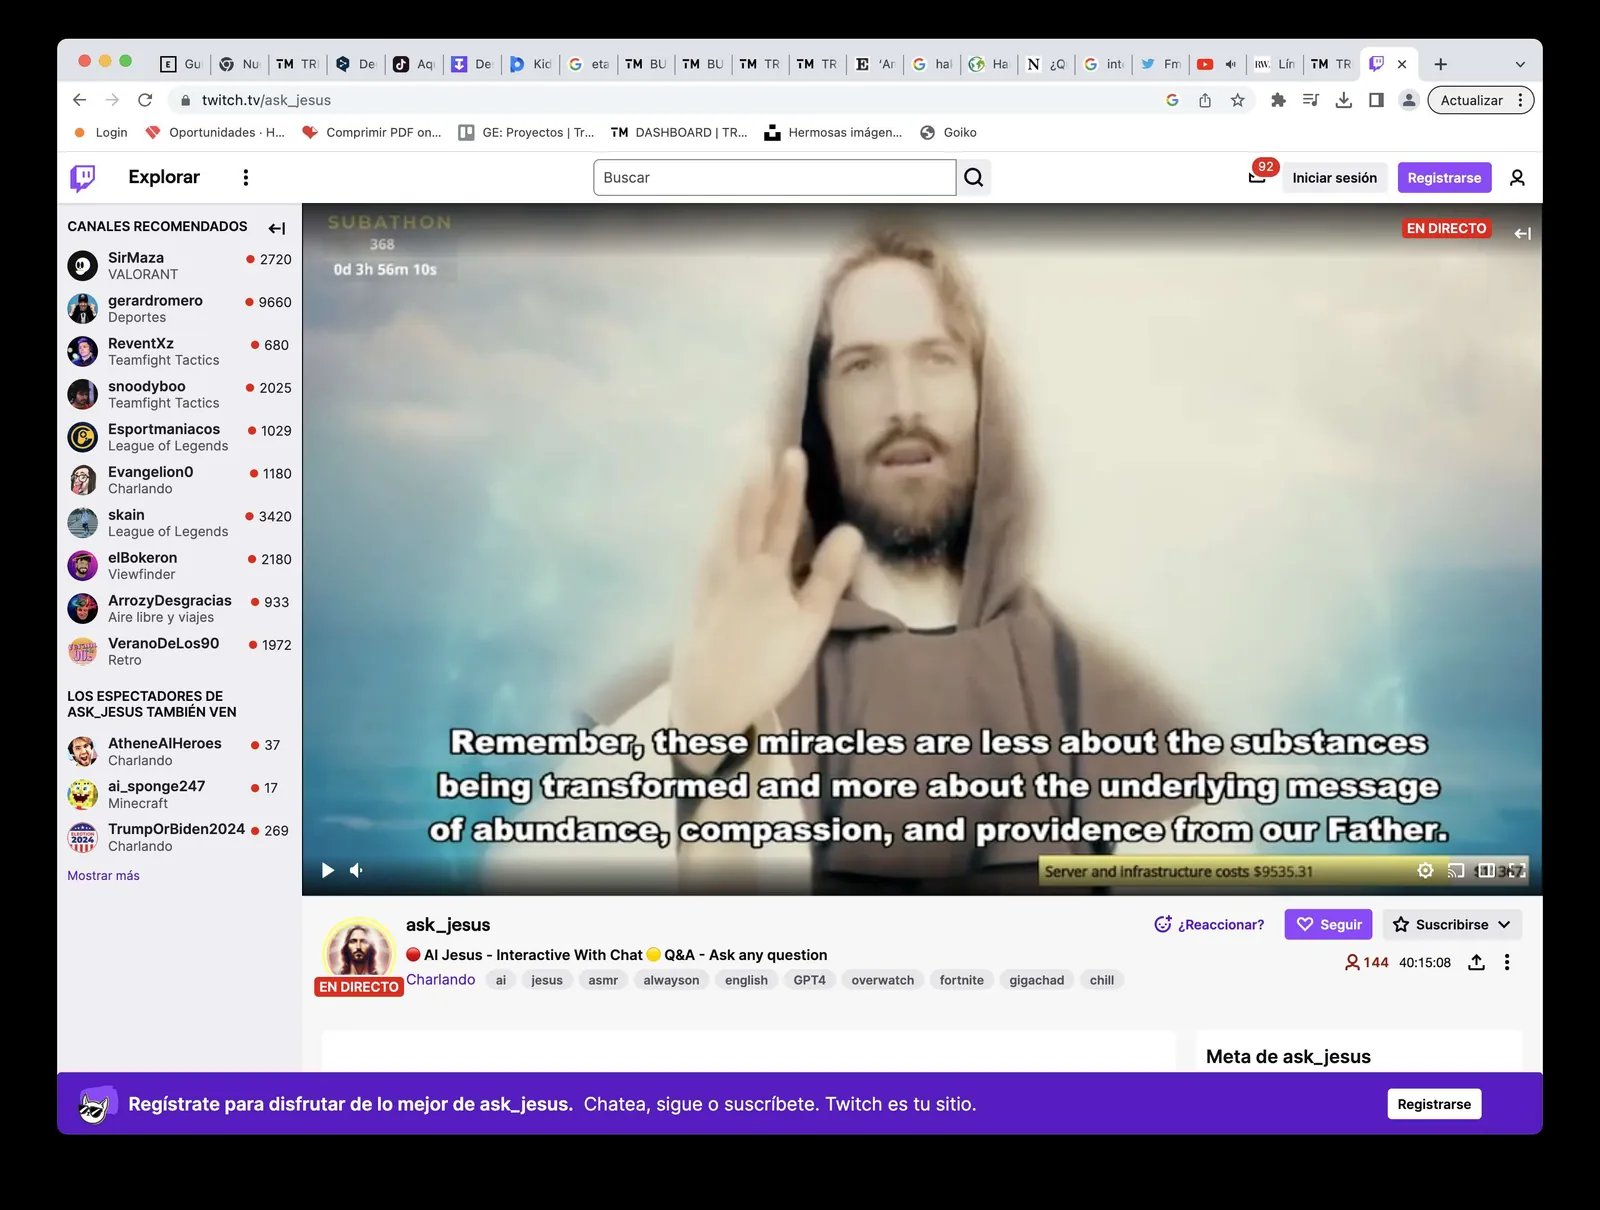Expand the list with Mostrar más

pos(103,875)
